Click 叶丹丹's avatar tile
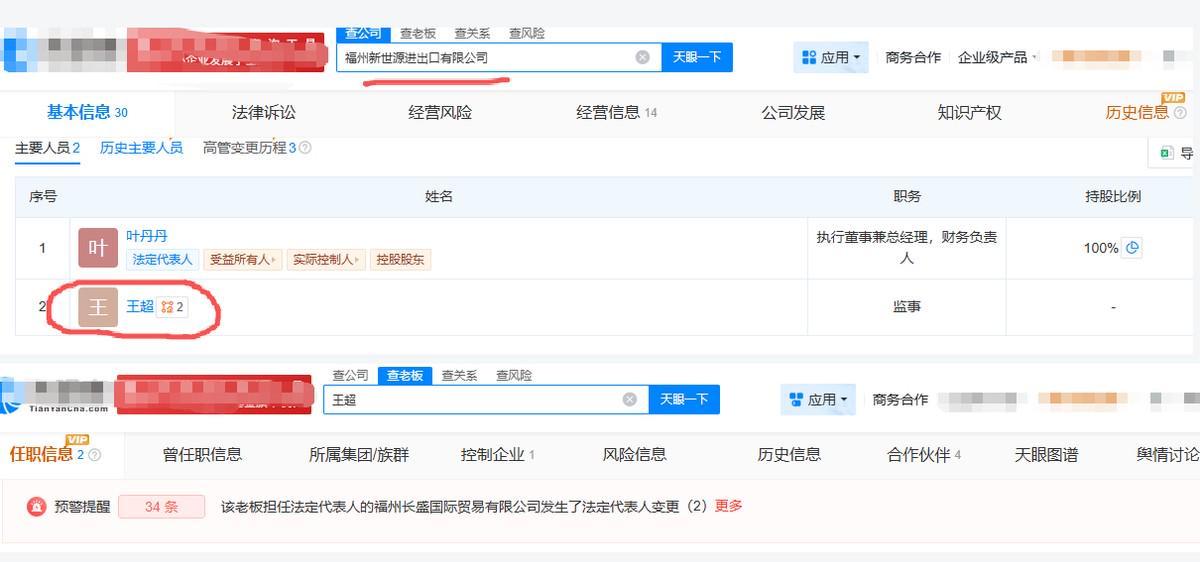 98,248
